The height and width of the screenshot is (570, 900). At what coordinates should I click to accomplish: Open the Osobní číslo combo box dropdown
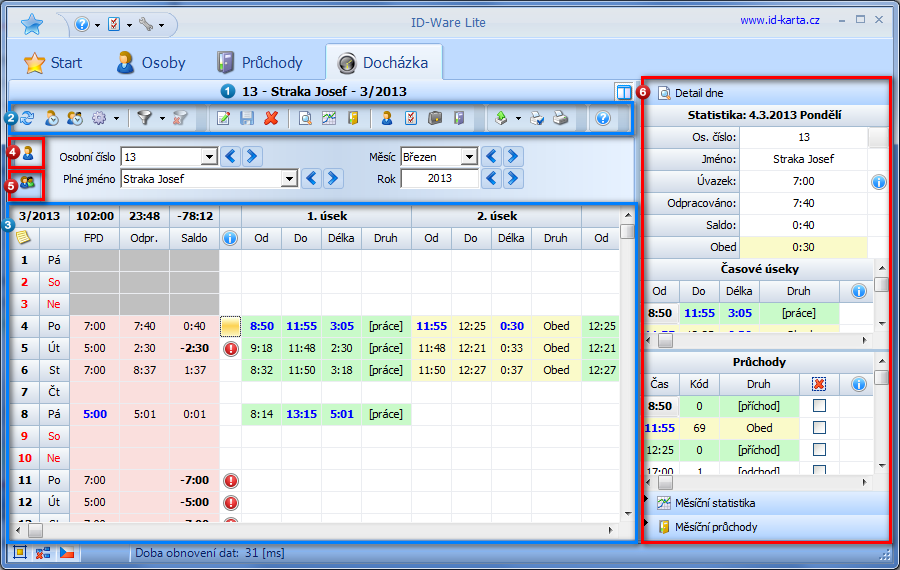click(210, 157)
